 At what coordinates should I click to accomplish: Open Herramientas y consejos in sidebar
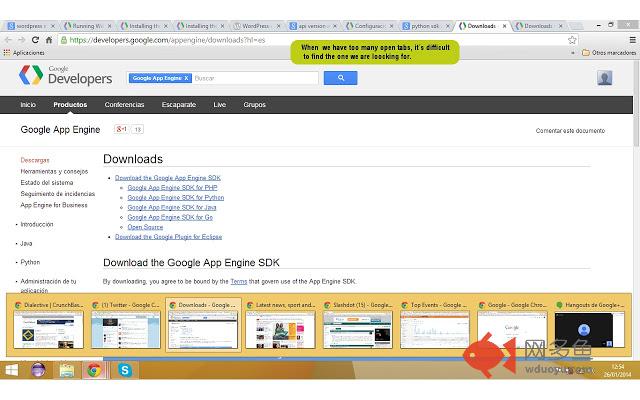[54, 171]
